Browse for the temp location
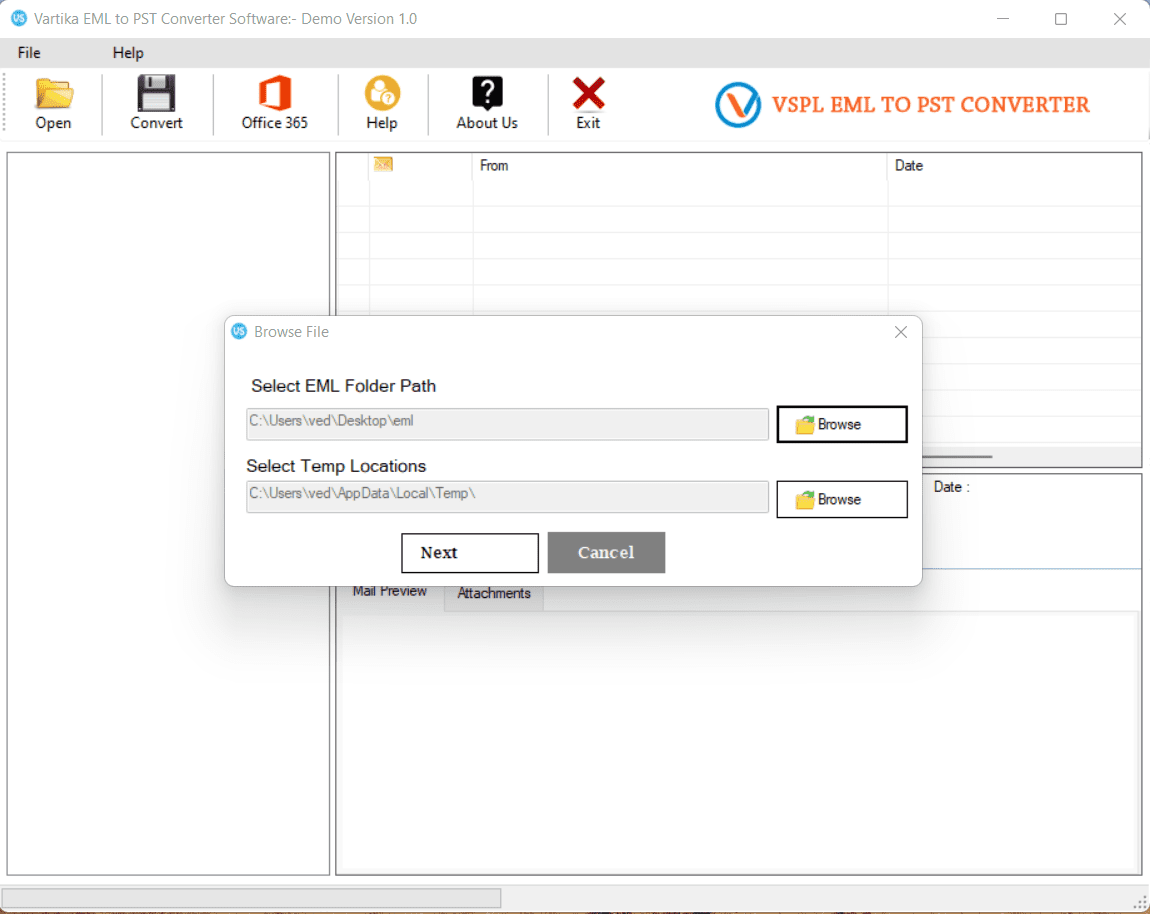Viewport: 1150px width, 914px height. click(x=842, y=500)
